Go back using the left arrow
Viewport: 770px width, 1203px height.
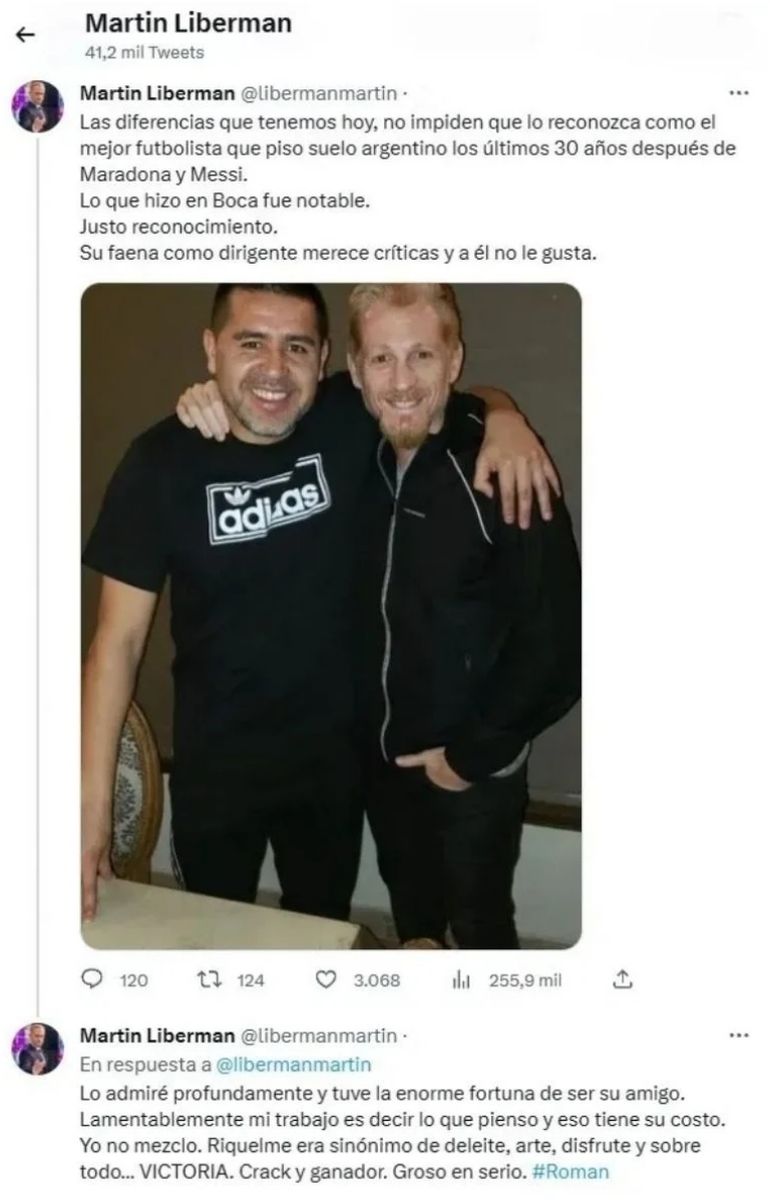click(26, 35)
